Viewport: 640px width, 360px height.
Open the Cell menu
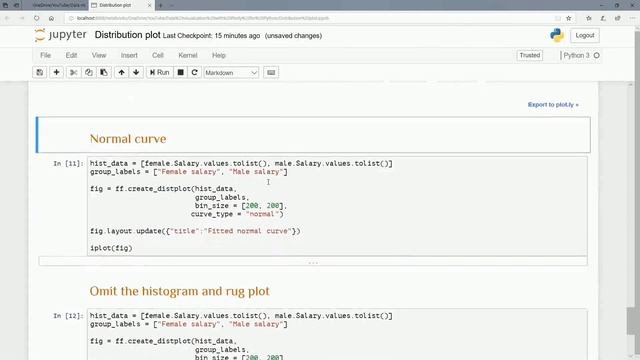(x=158, y=55)
